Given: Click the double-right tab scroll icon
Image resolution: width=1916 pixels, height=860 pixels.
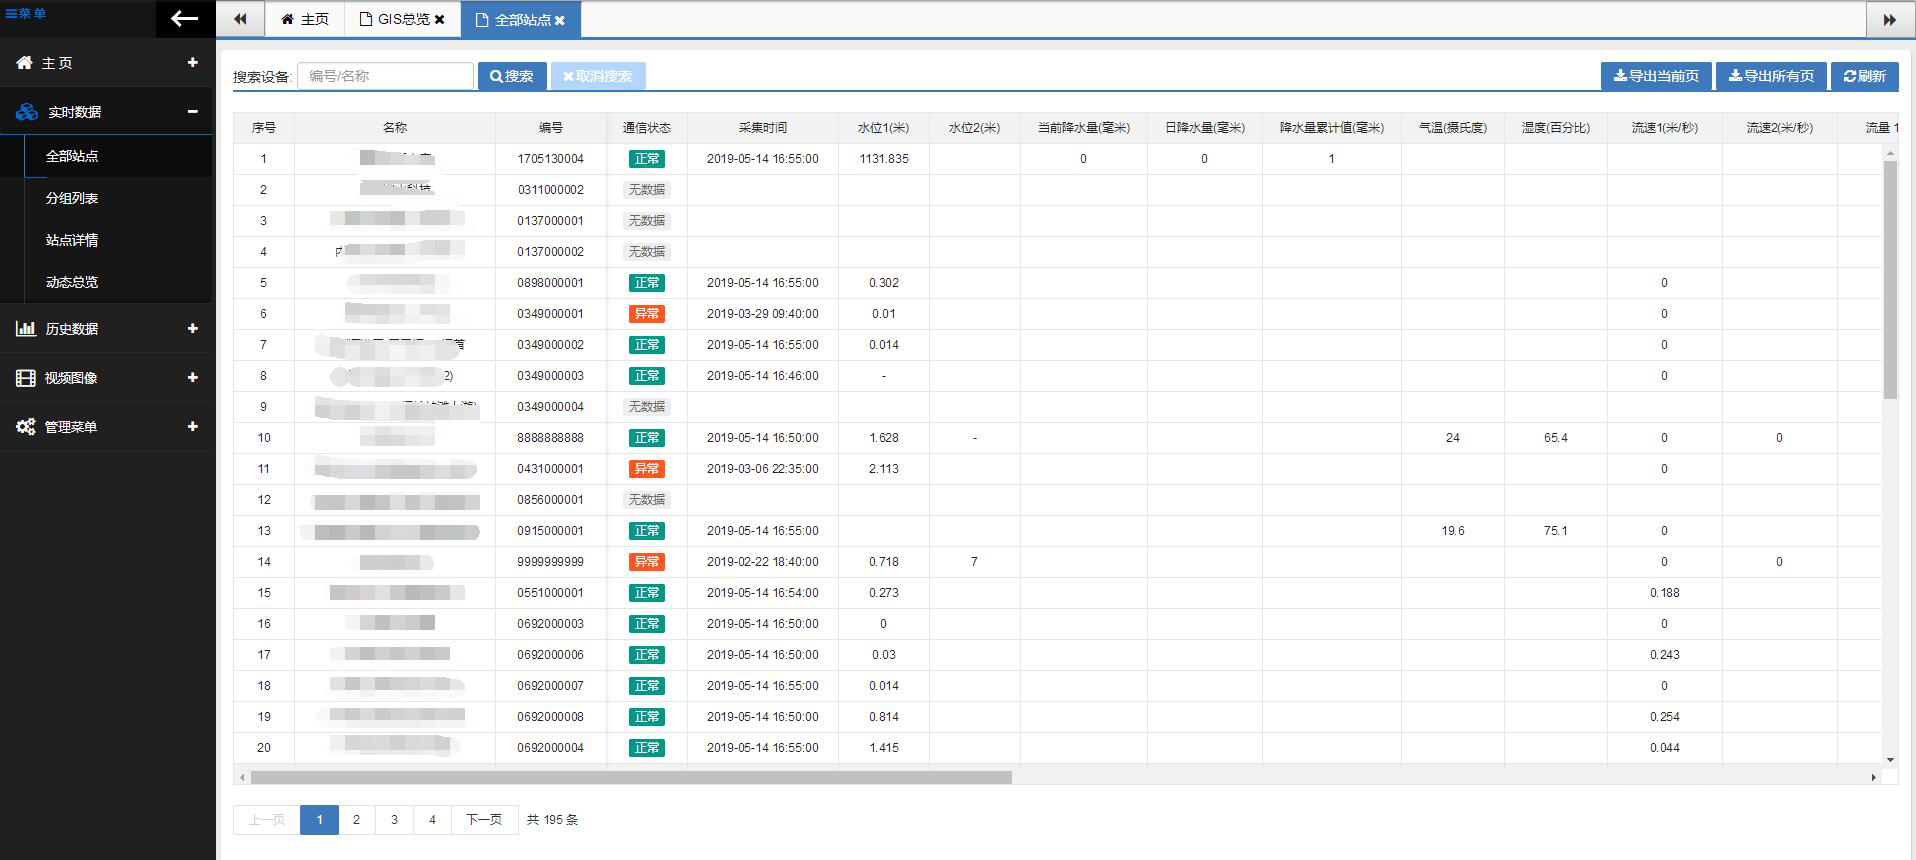Looking at the screenshot, I should tap(1890, 19).
